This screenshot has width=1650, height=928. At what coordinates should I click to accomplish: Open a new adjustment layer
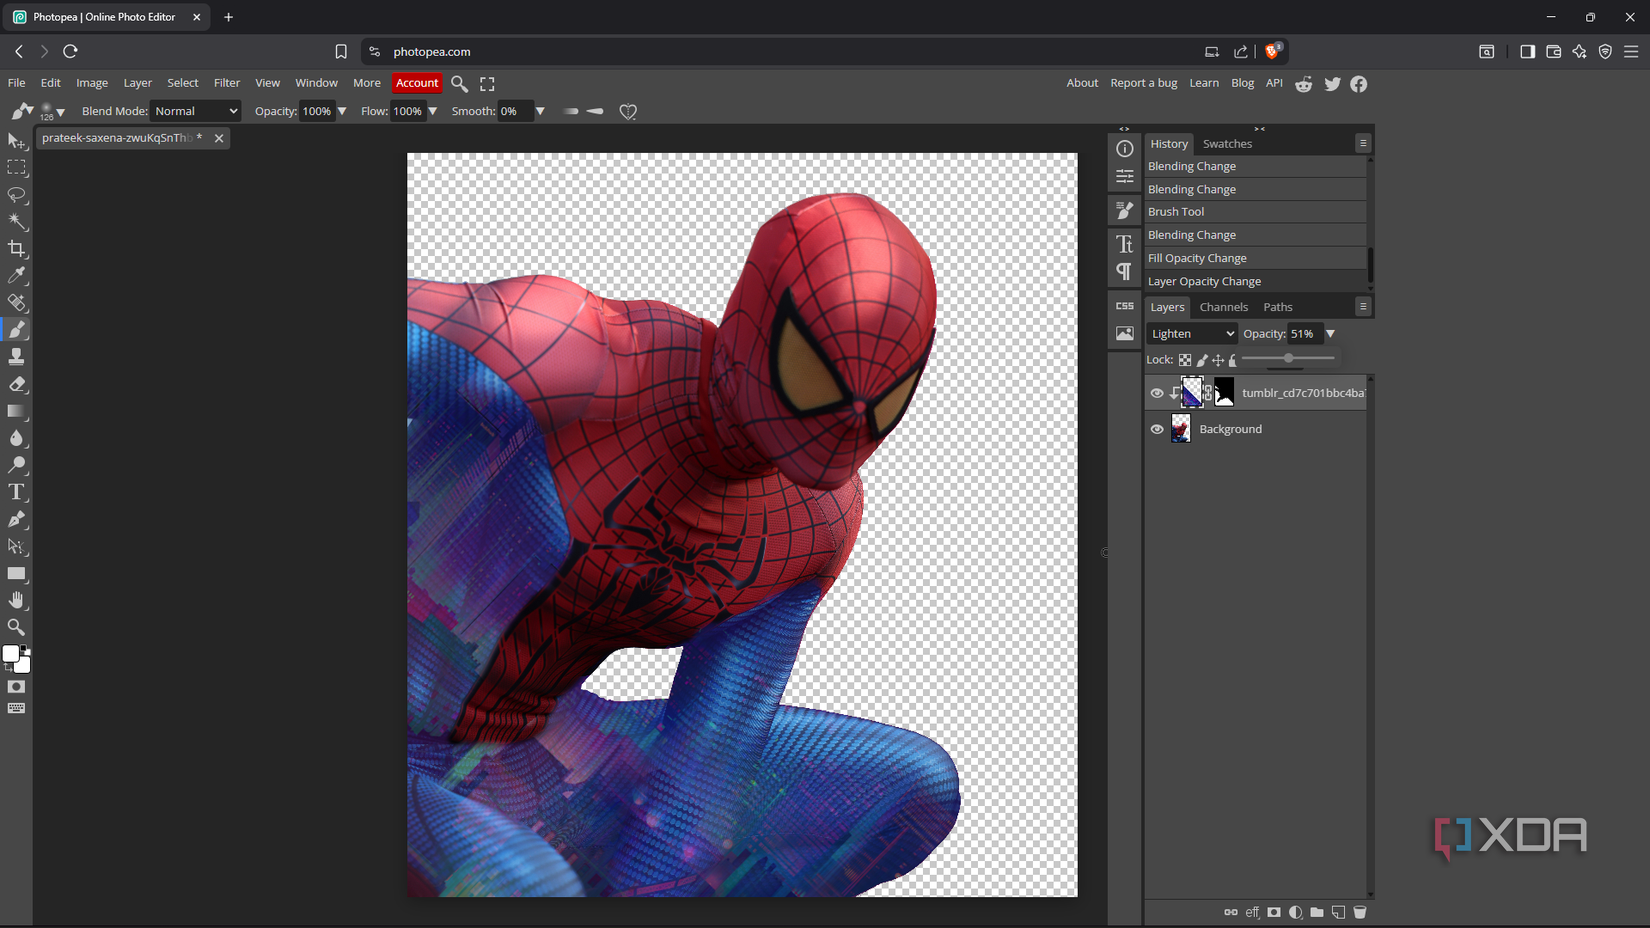tap(1295, 912)
